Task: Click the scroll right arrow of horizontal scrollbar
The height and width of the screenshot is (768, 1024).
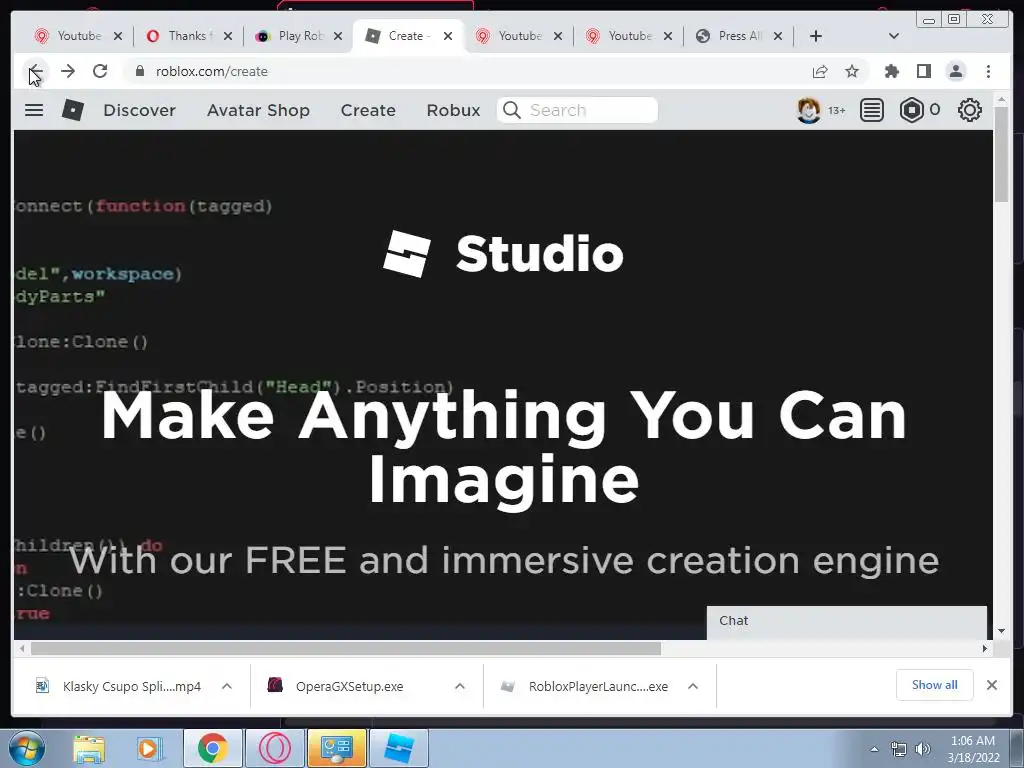Action: (985, 648)
